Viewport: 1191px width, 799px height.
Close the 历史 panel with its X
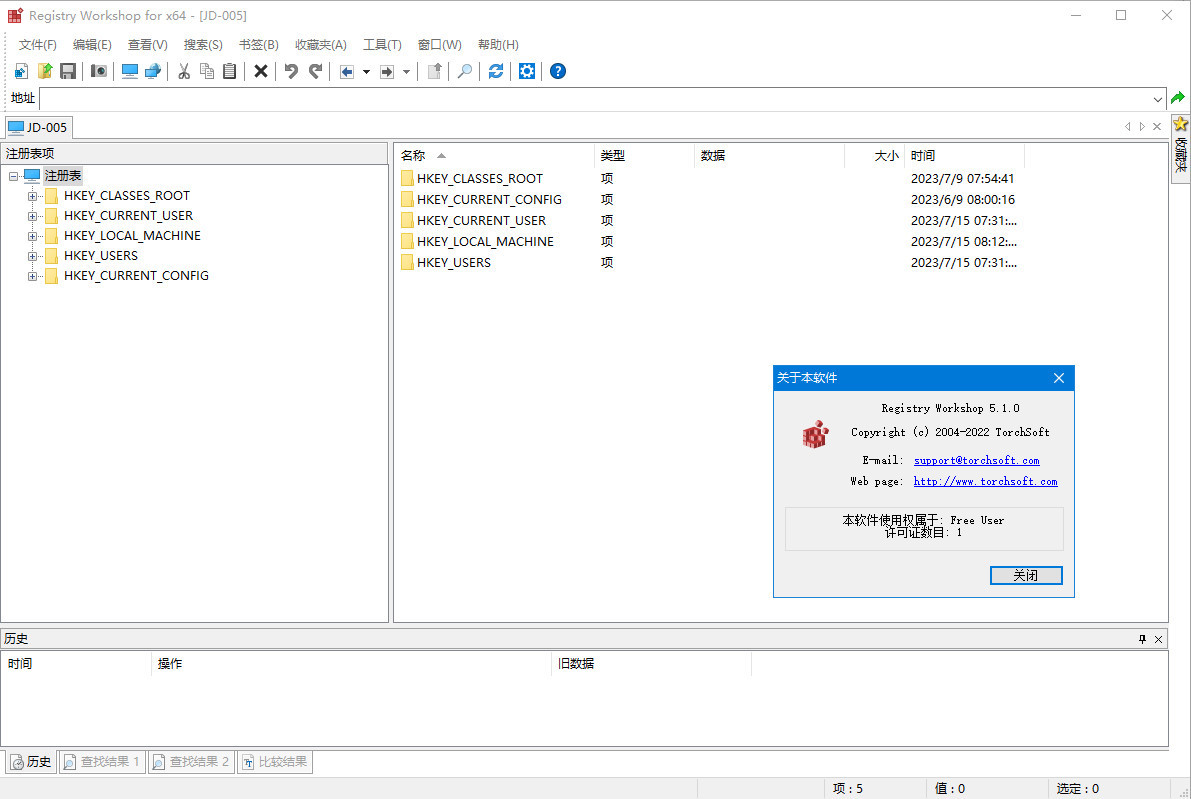pos(1158,640)
